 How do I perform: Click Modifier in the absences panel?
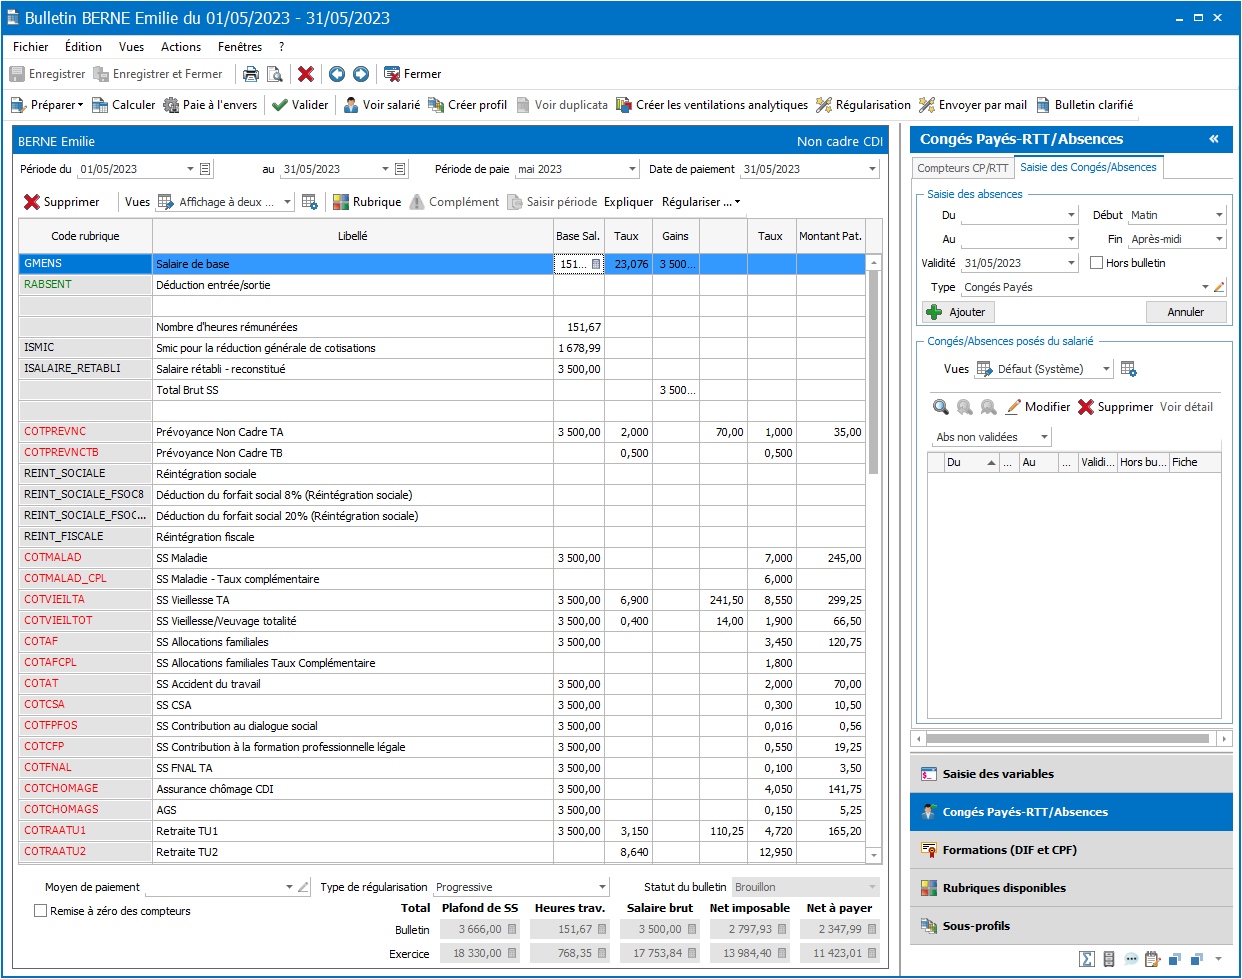click(1037, 407)
